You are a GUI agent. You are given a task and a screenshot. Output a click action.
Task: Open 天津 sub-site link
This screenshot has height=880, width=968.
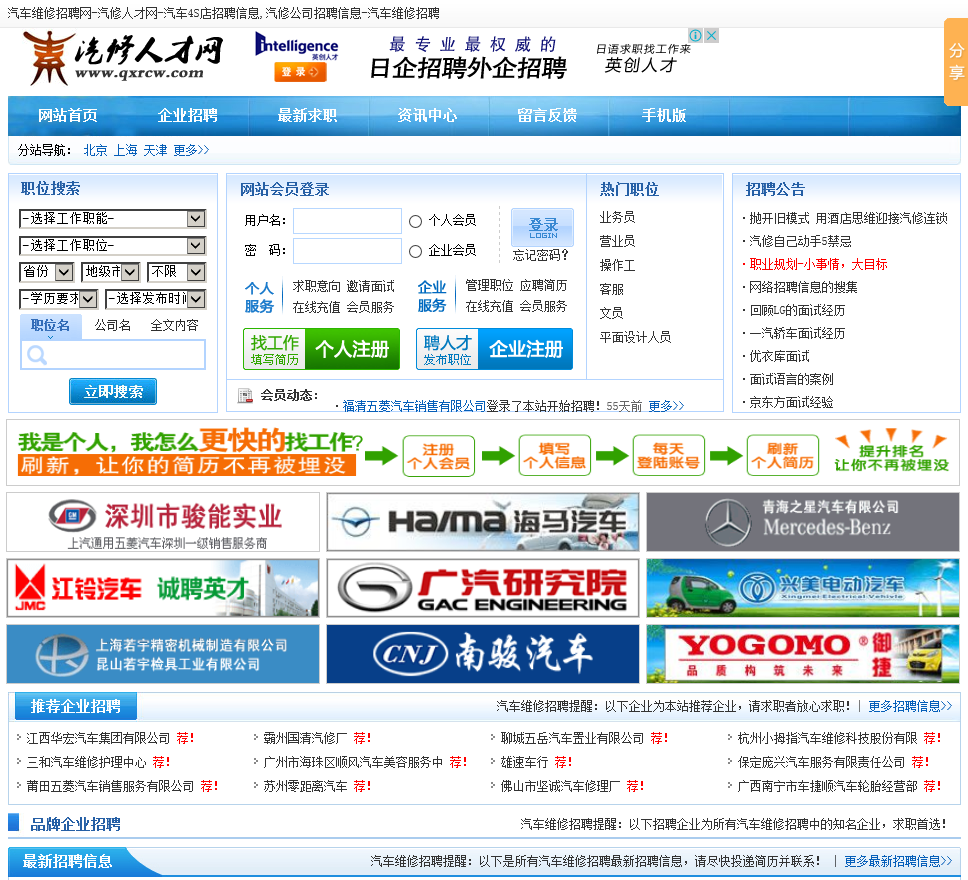[156, 150]
